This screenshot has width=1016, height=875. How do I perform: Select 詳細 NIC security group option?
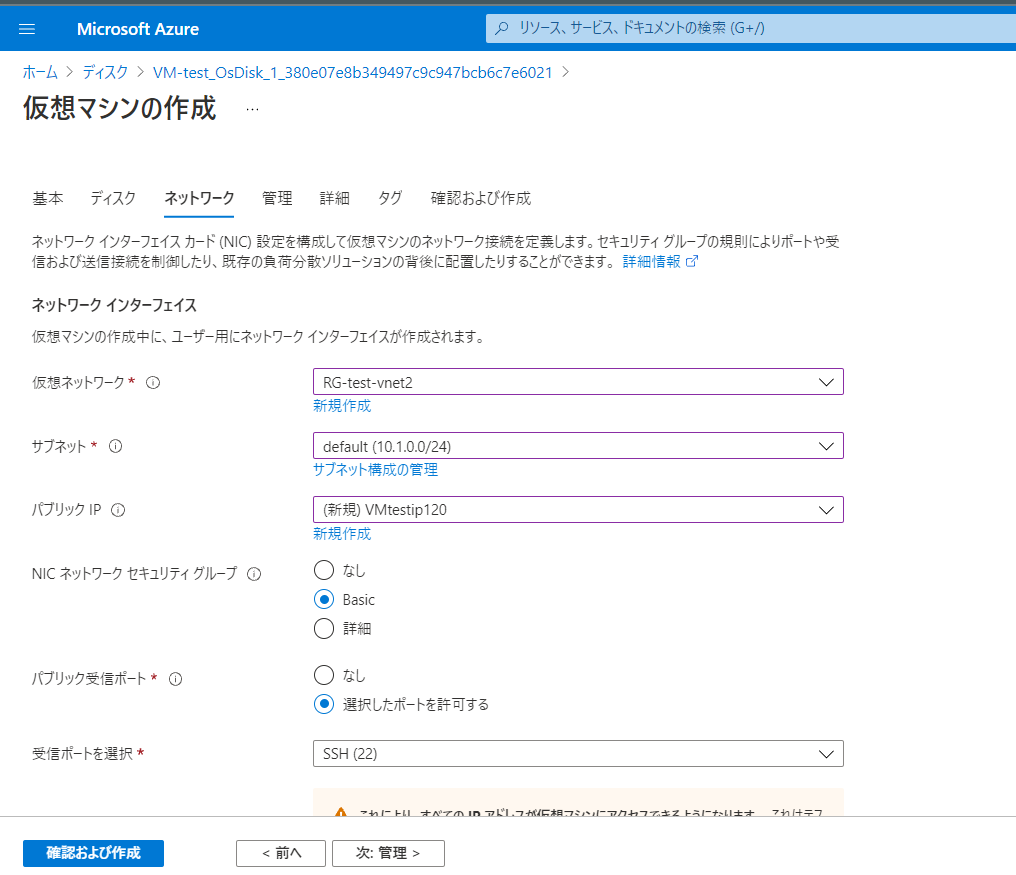coord(324,628)
